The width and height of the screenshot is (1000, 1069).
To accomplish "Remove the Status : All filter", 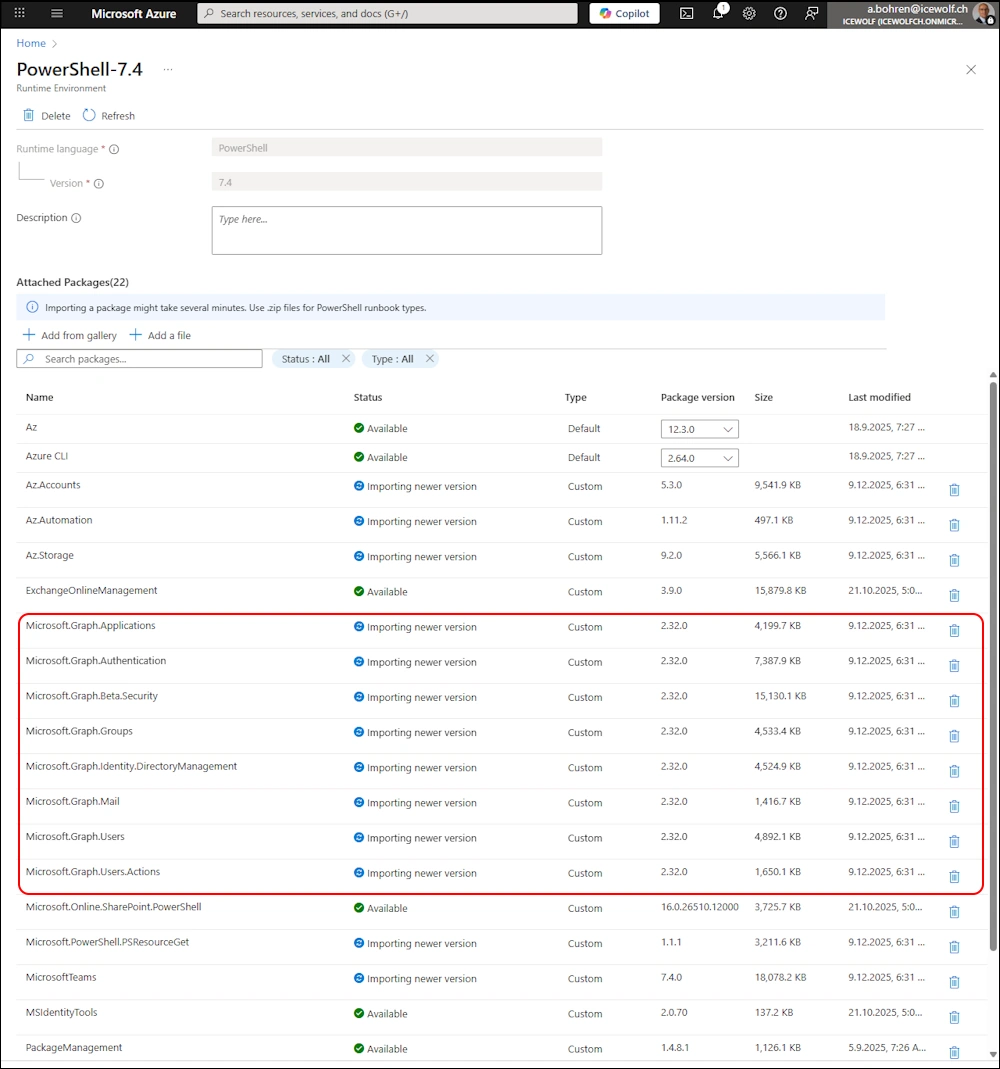I will click(346, 359).
